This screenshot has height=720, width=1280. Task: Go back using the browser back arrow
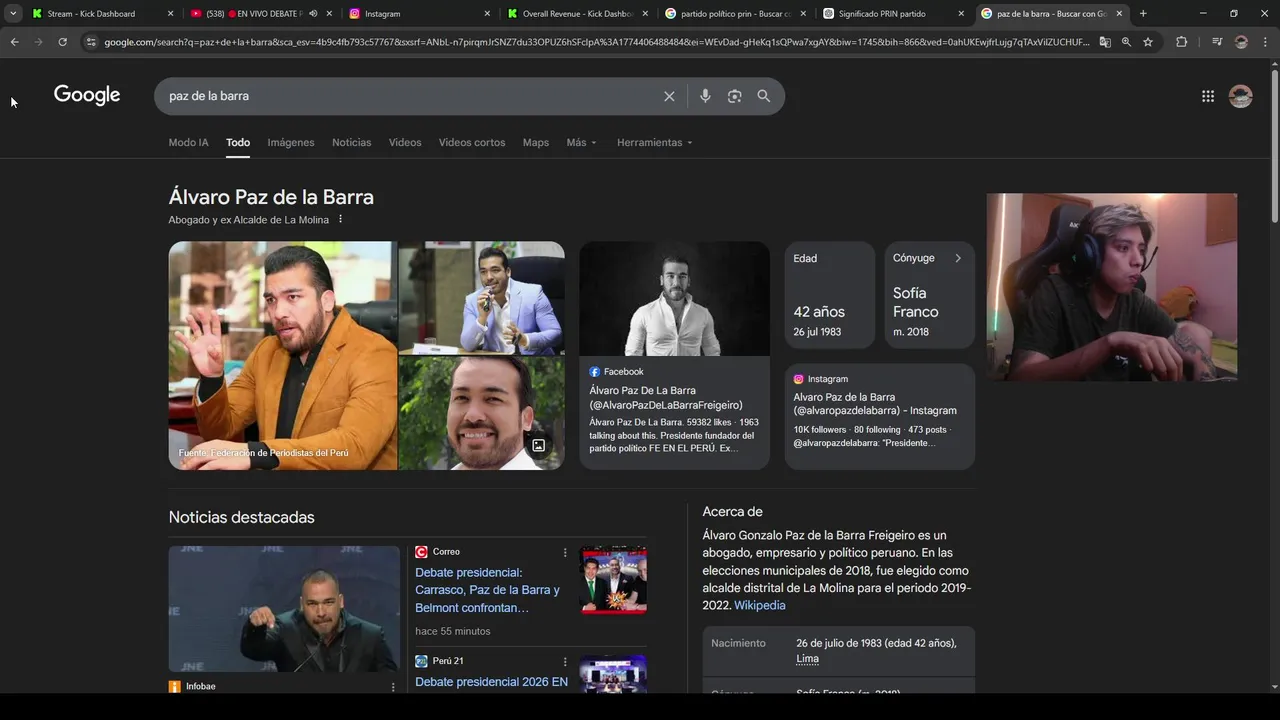[14, 42]
